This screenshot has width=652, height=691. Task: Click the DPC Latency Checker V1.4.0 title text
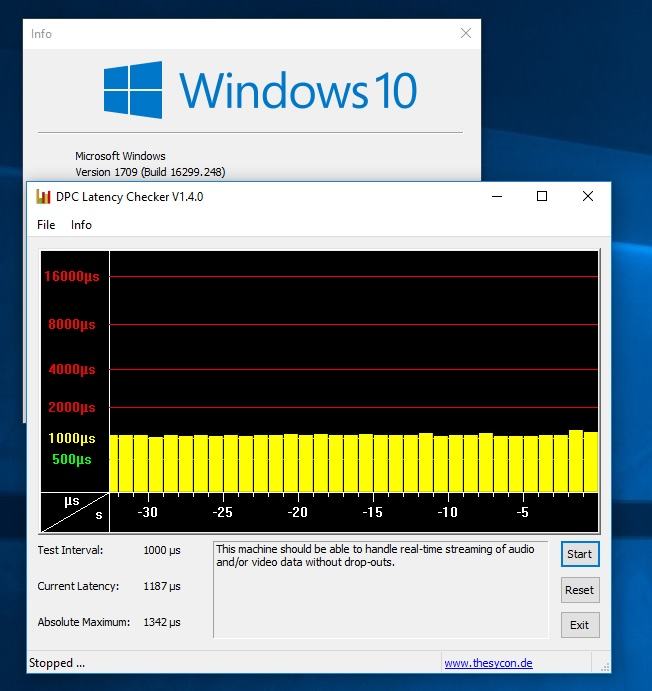tap(130, 197)
